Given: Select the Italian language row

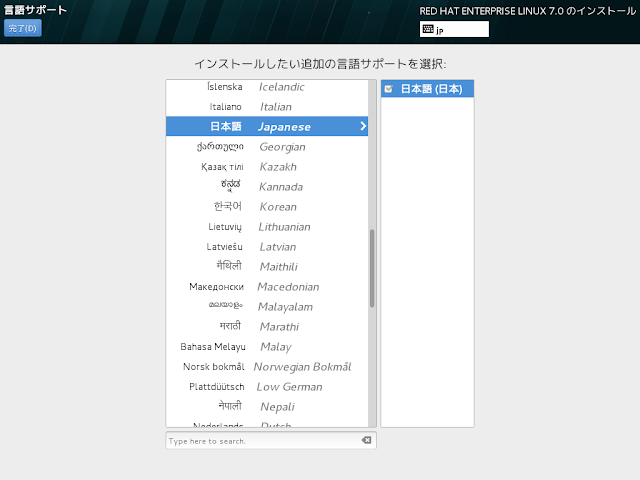Looking at the screenshot, I should [267, 107].
